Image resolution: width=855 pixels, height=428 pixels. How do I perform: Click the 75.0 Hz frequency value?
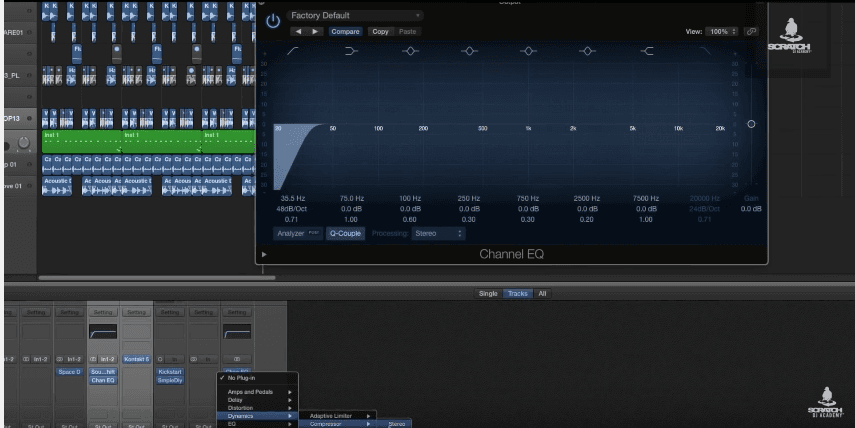tap(351, 198)
